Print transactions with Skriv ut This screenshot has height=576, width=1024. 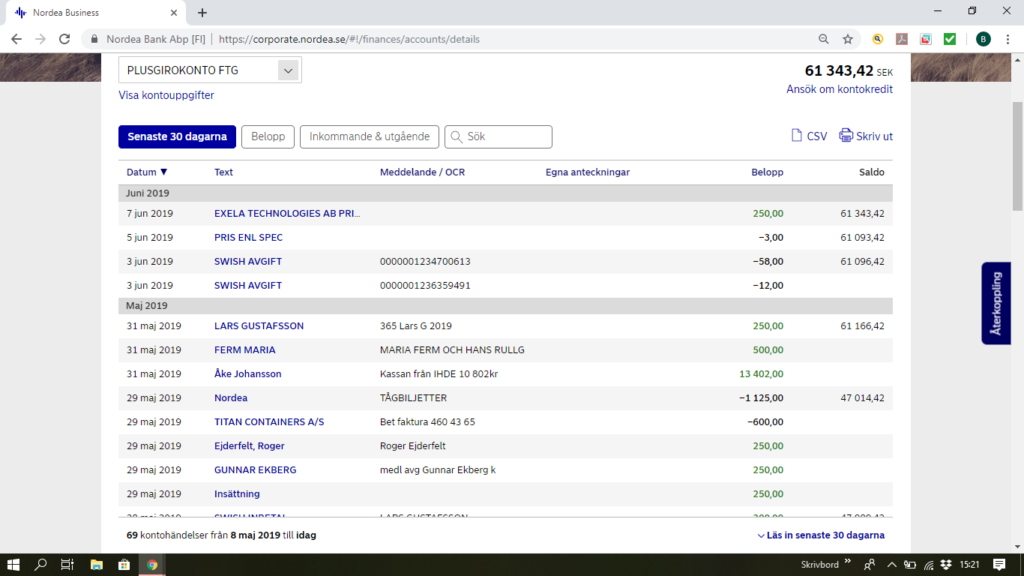point(865,136)
